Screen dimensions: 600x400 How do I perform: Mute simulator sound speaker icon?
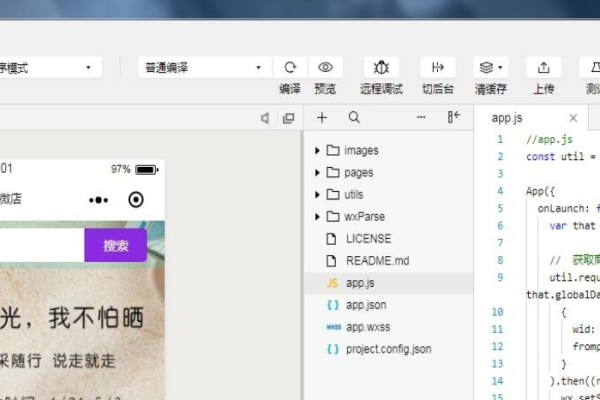(264, 118)
